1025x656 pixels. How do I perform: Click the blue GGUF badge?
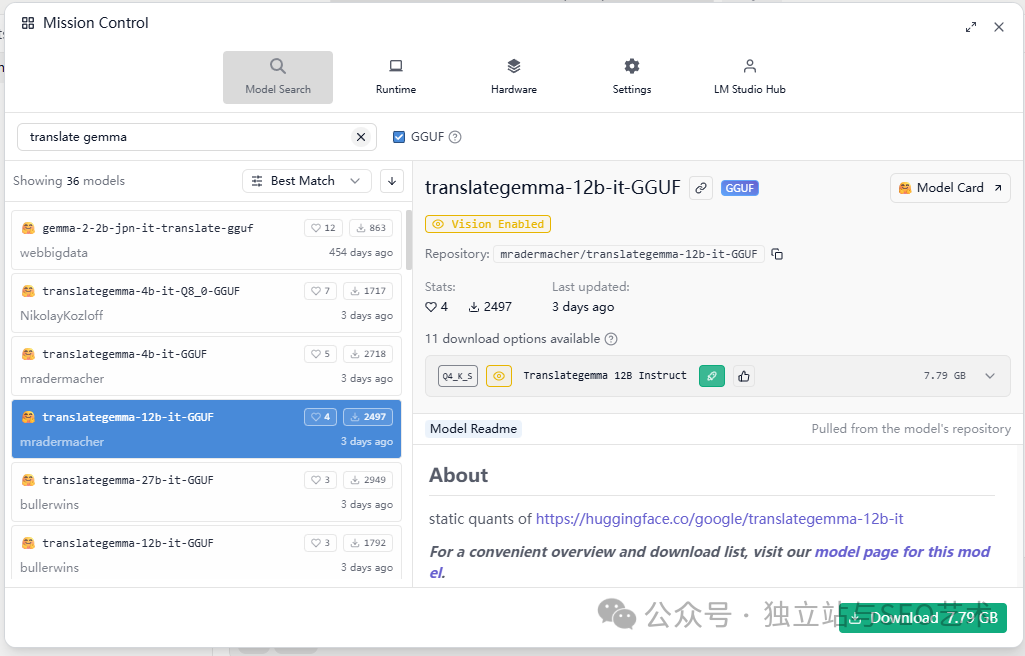pos(740,188)
